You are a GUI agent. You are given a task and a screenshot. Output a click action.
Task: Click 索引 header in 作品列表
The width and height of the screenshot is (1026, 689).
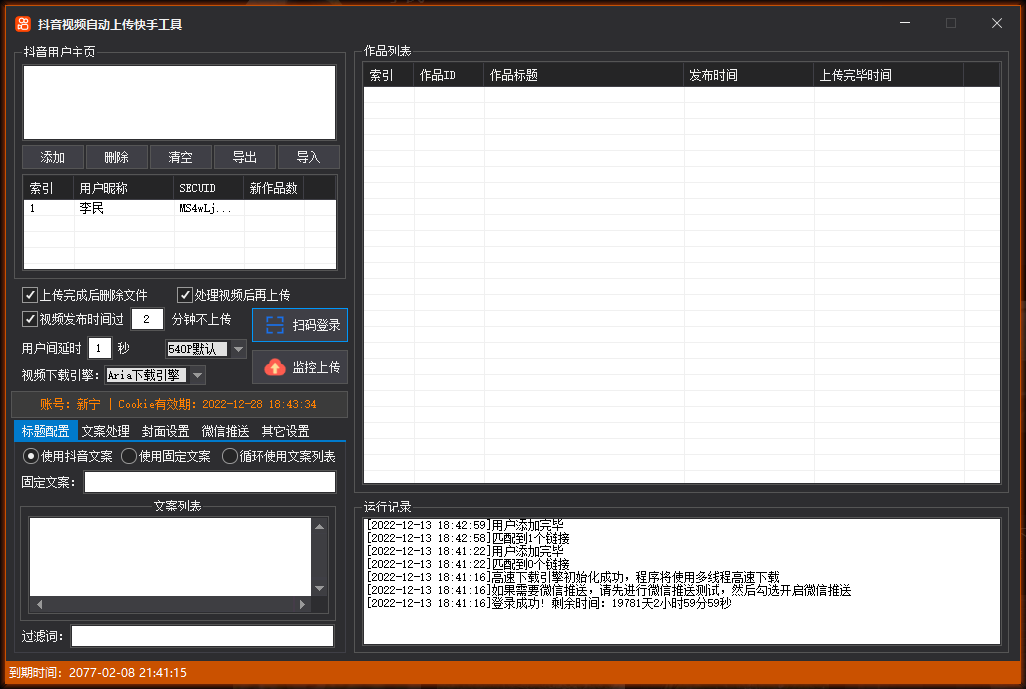coord(388,75)
